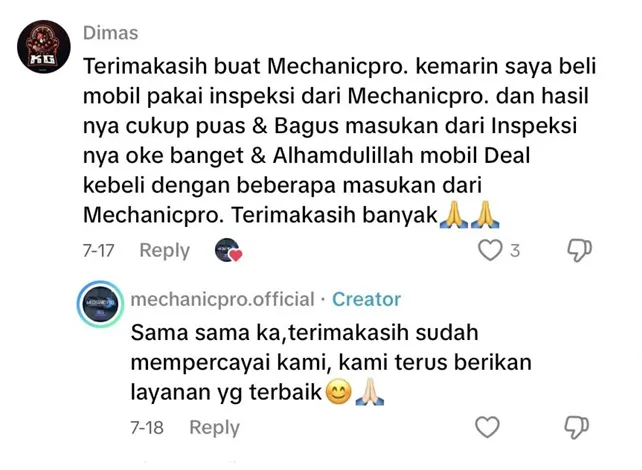
Task: Tap the mechanicpro.official username
Action: pyautogui.click(x=222, y=299)
